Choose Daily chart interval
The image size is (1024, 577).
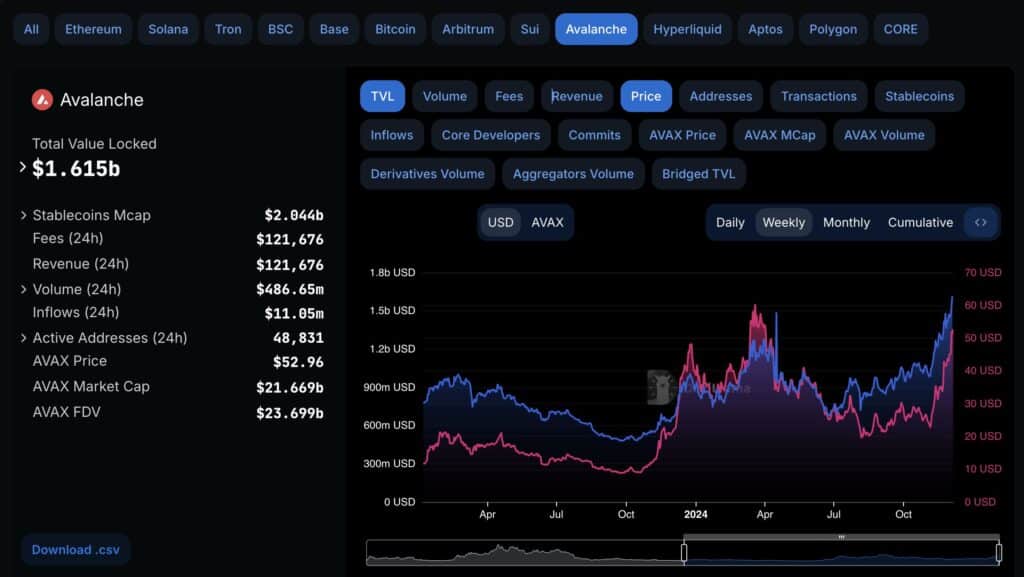[x=730, y=223]
